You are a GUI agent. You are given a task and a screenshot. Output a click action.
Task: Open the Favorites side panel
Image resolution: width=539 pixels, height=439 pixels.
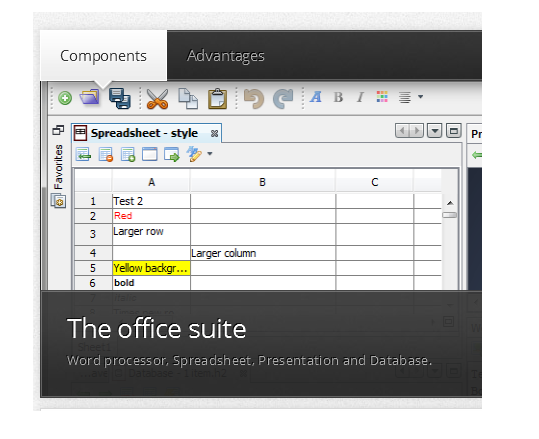[x=58, y=167]
